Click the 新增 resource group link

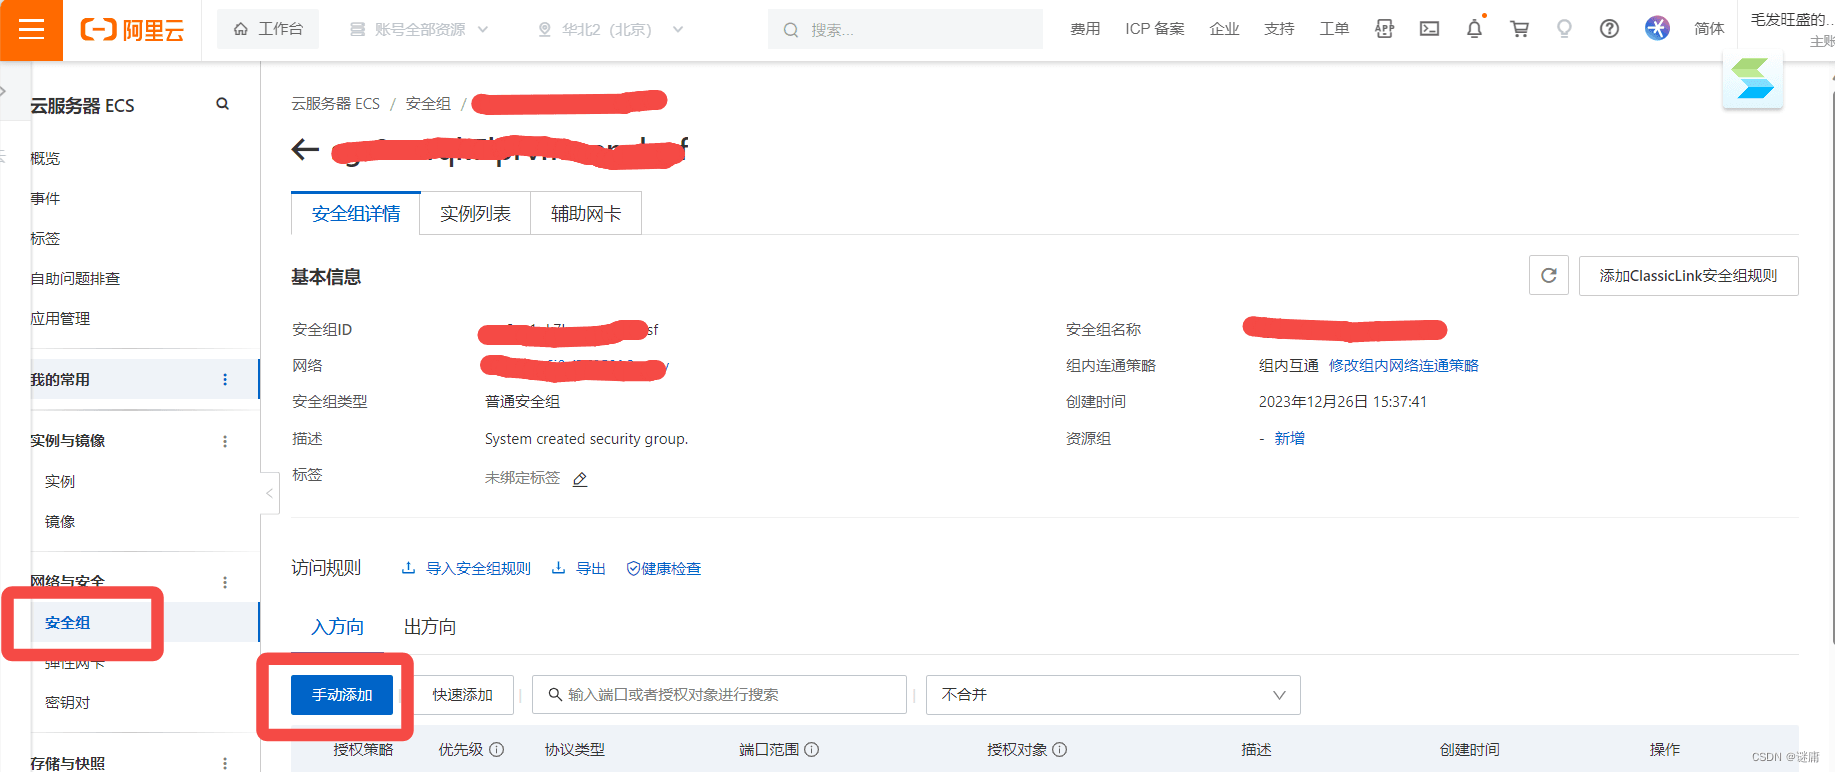(1289, 438)
